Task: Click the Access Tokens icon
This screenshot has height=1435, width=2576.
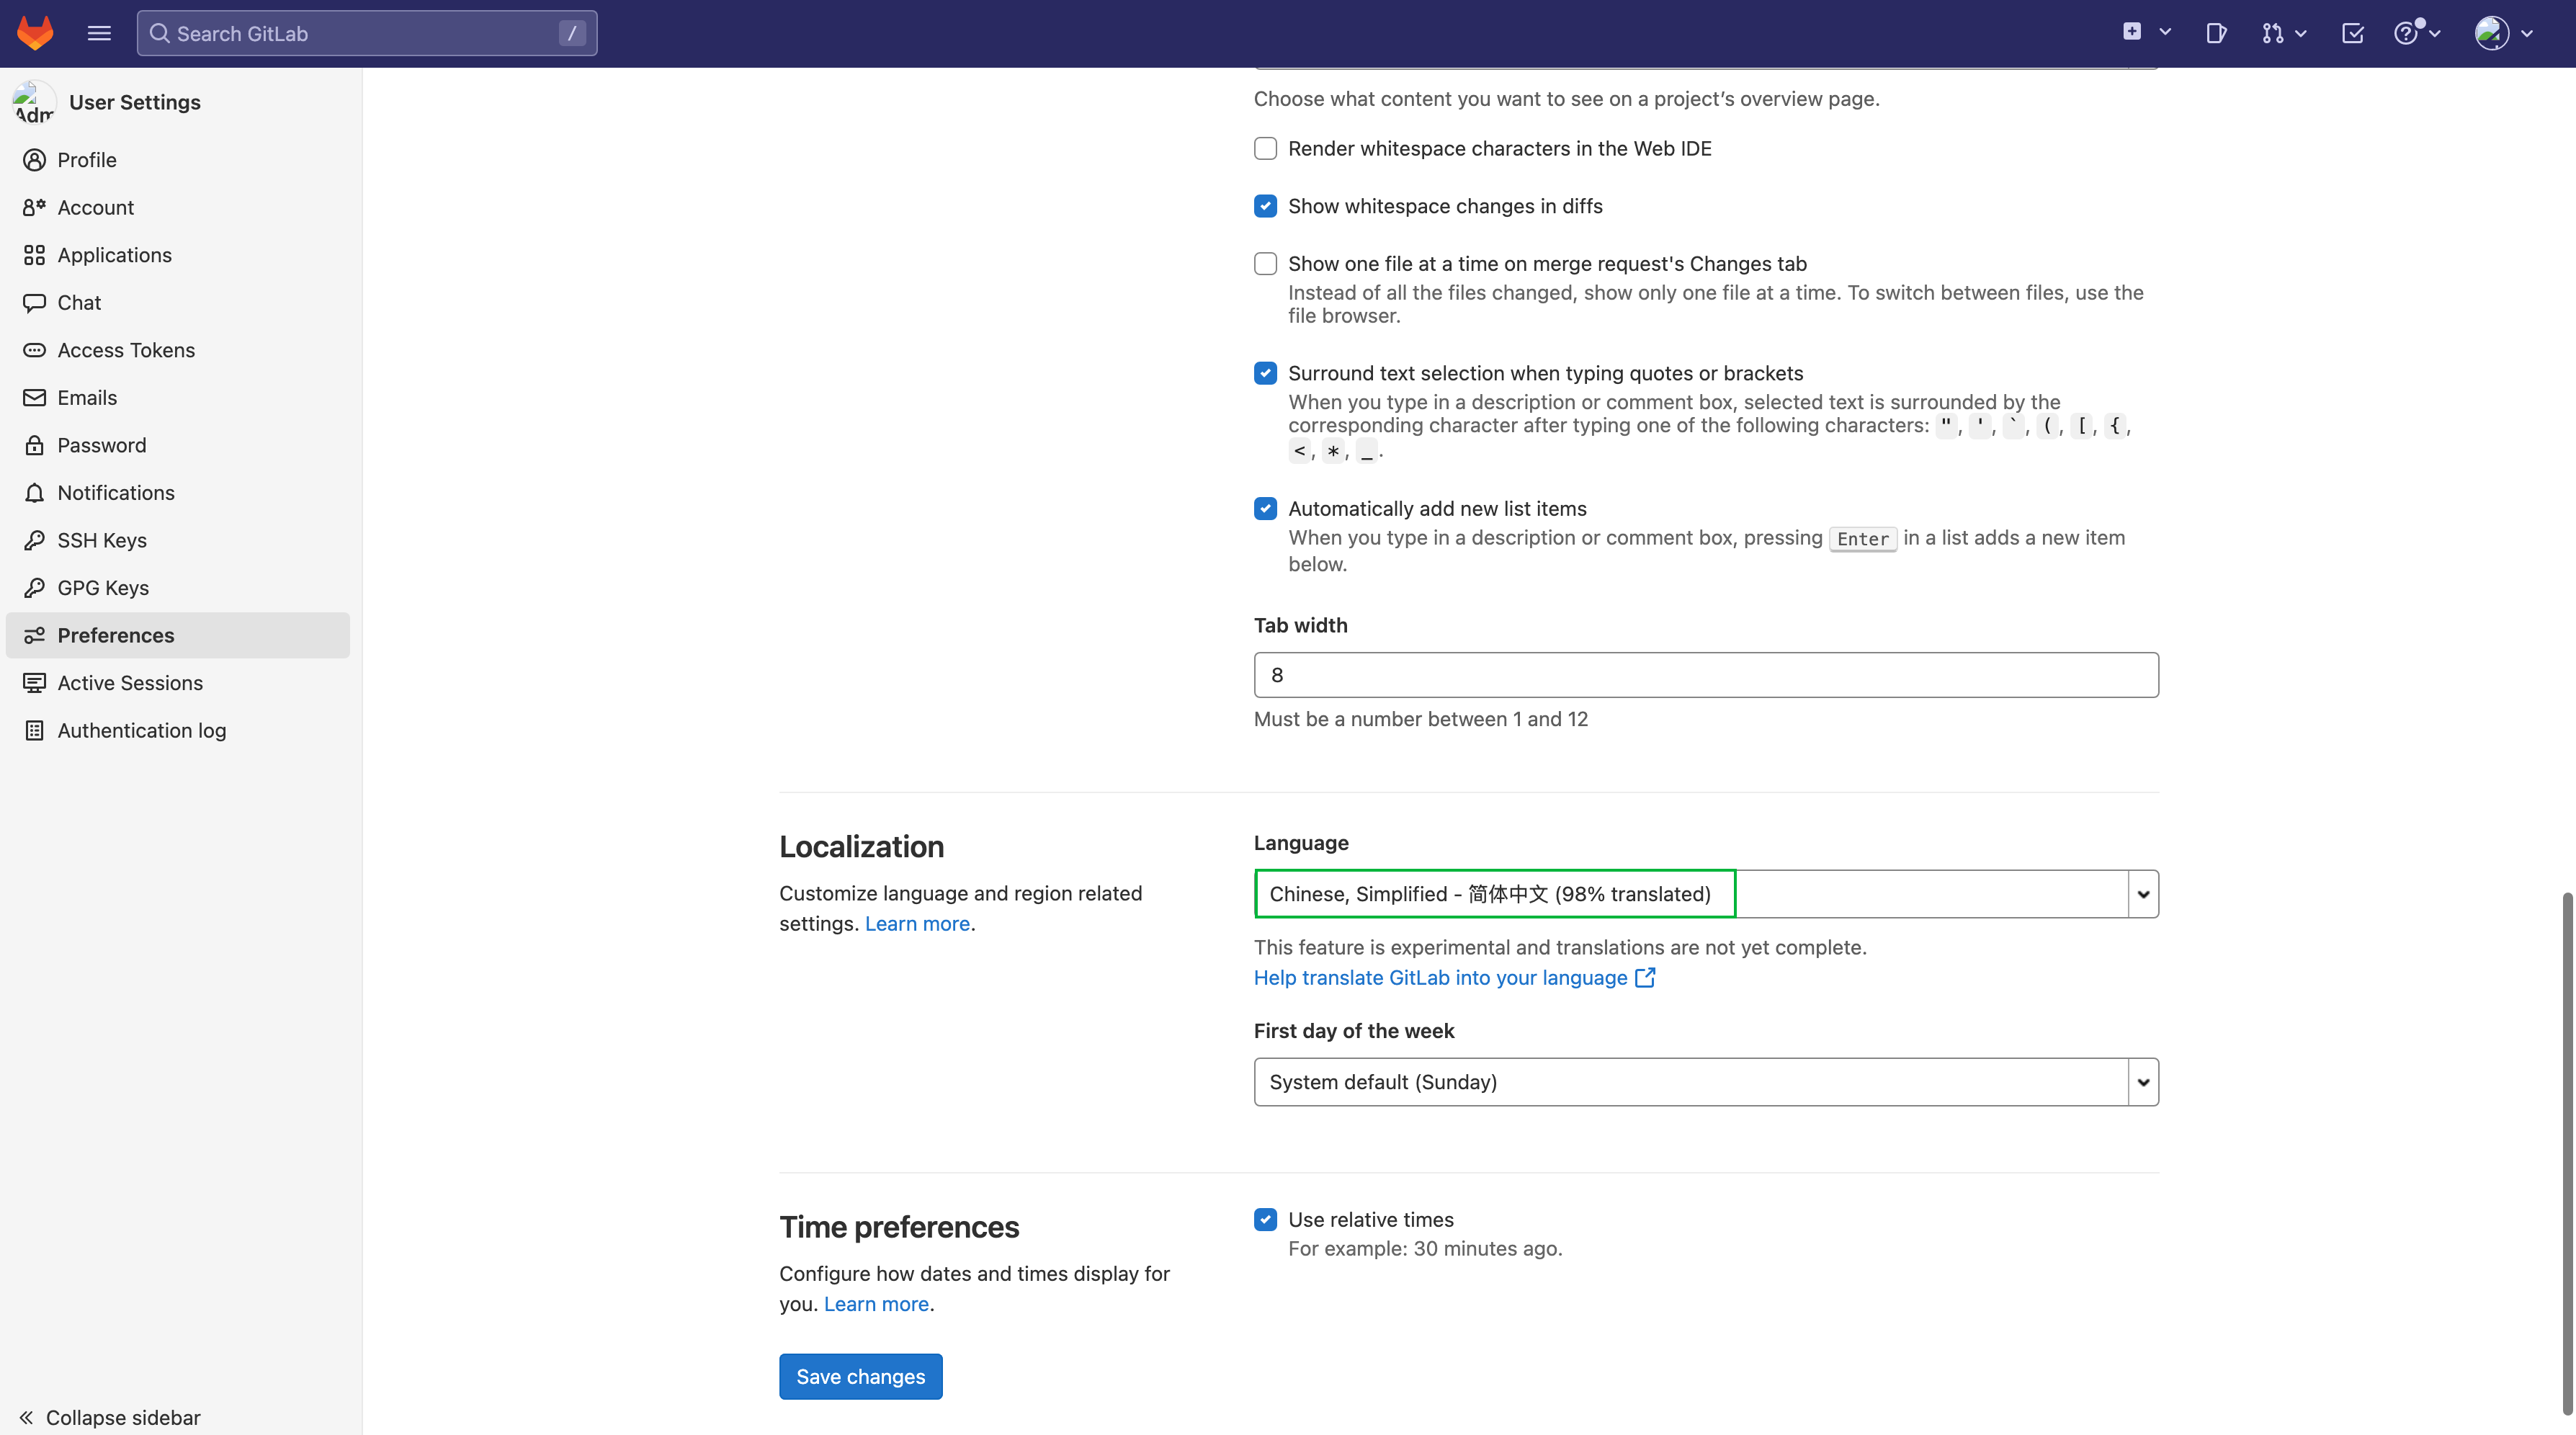Action: tap(34, 350)
